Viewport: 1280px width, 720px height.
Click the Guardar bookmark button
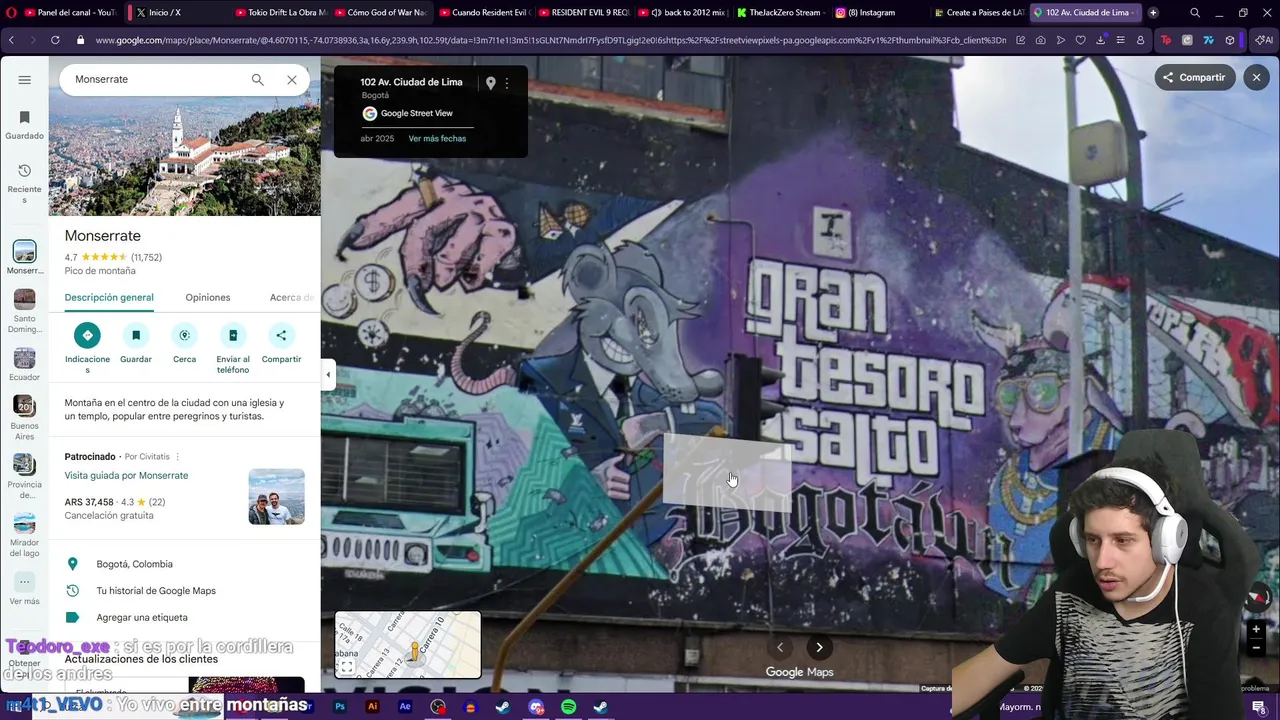tap(136, 344)
